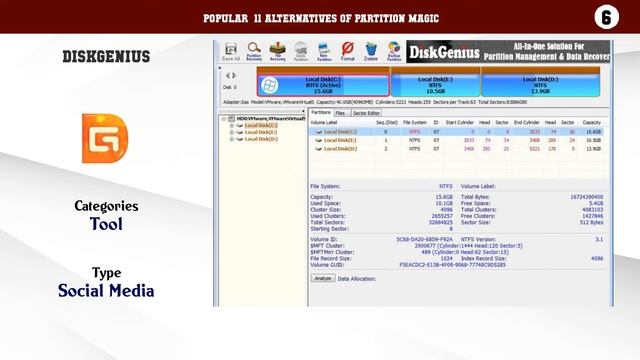Collapse the HDD:VMware root tree node
The image size is (640, 360).
224,119
